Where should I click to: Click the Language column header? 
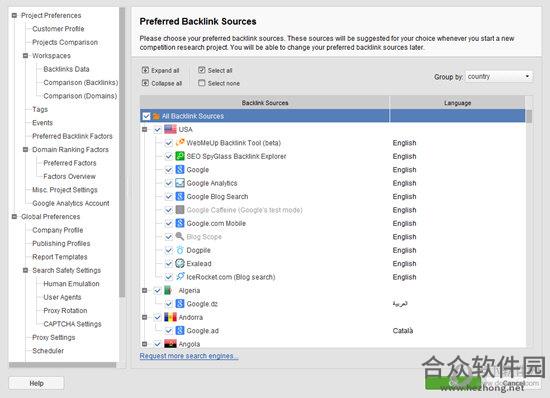(x=457, y=103)
